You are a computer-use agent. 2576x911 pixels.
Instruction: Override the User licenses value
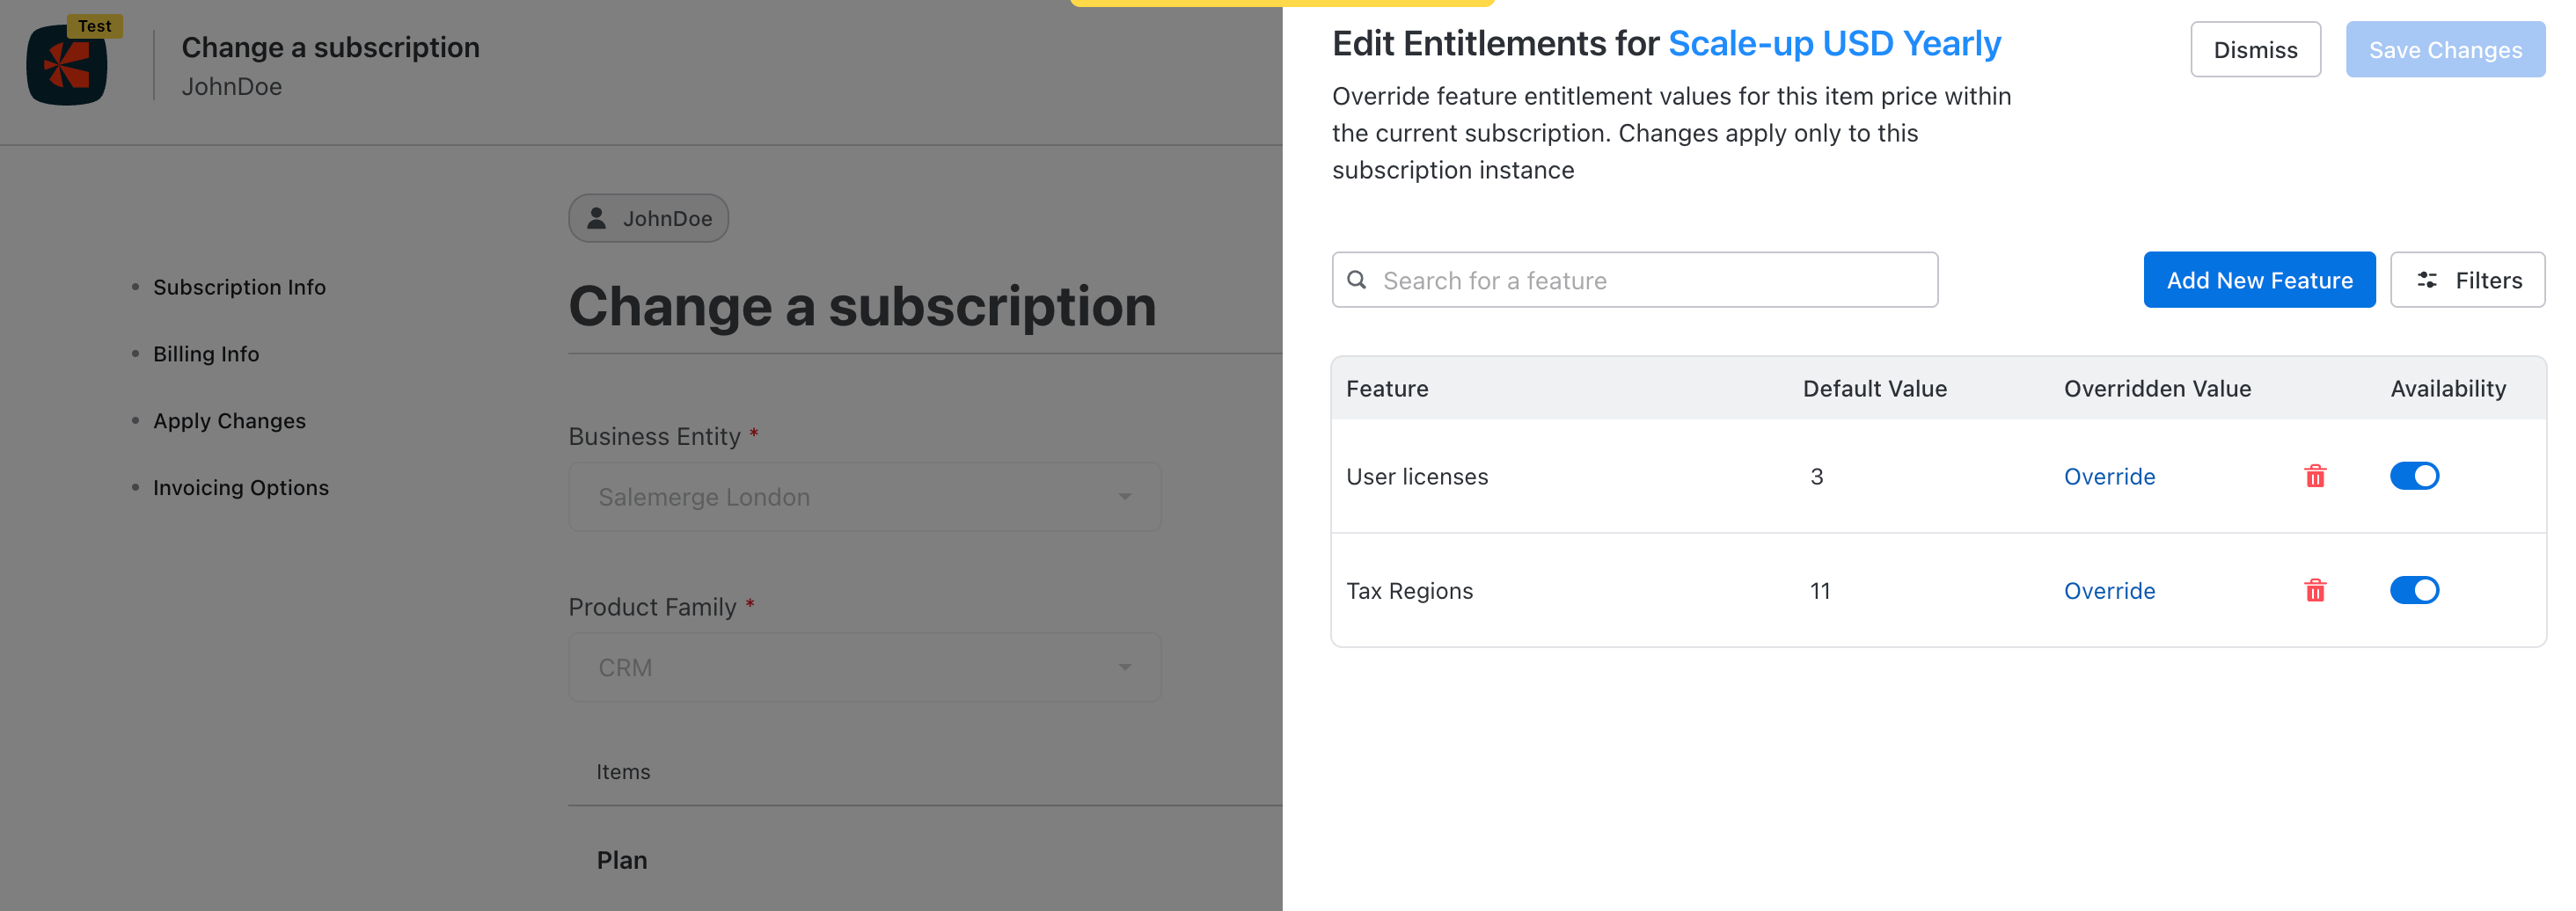(2109, 477)
